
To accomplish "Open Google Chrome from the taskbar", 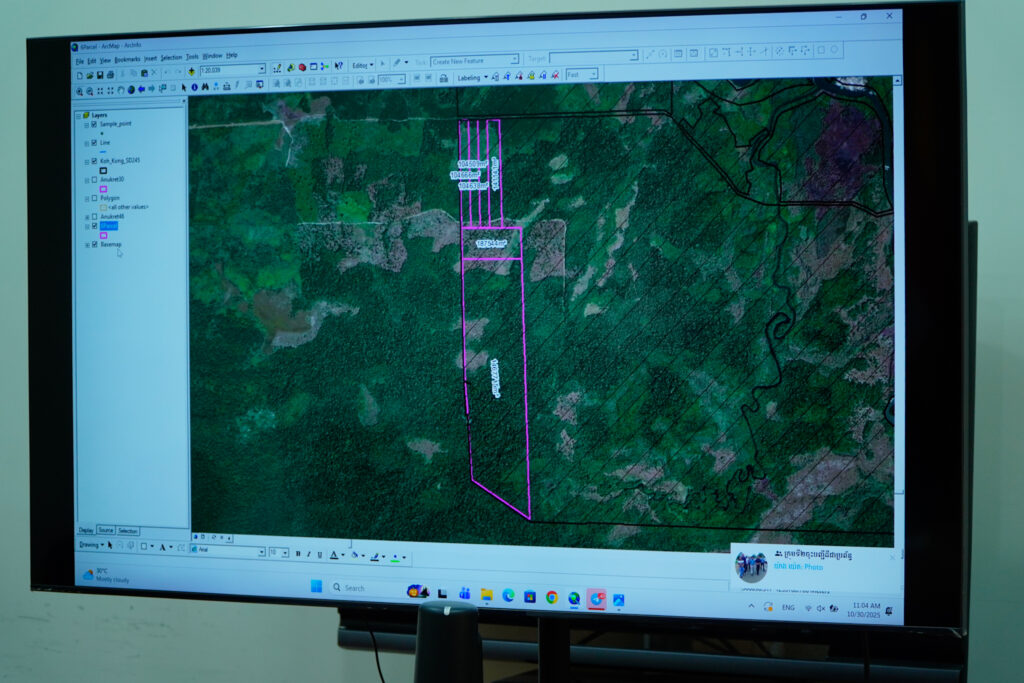I will pyautogui.click(x=551, y=597).
